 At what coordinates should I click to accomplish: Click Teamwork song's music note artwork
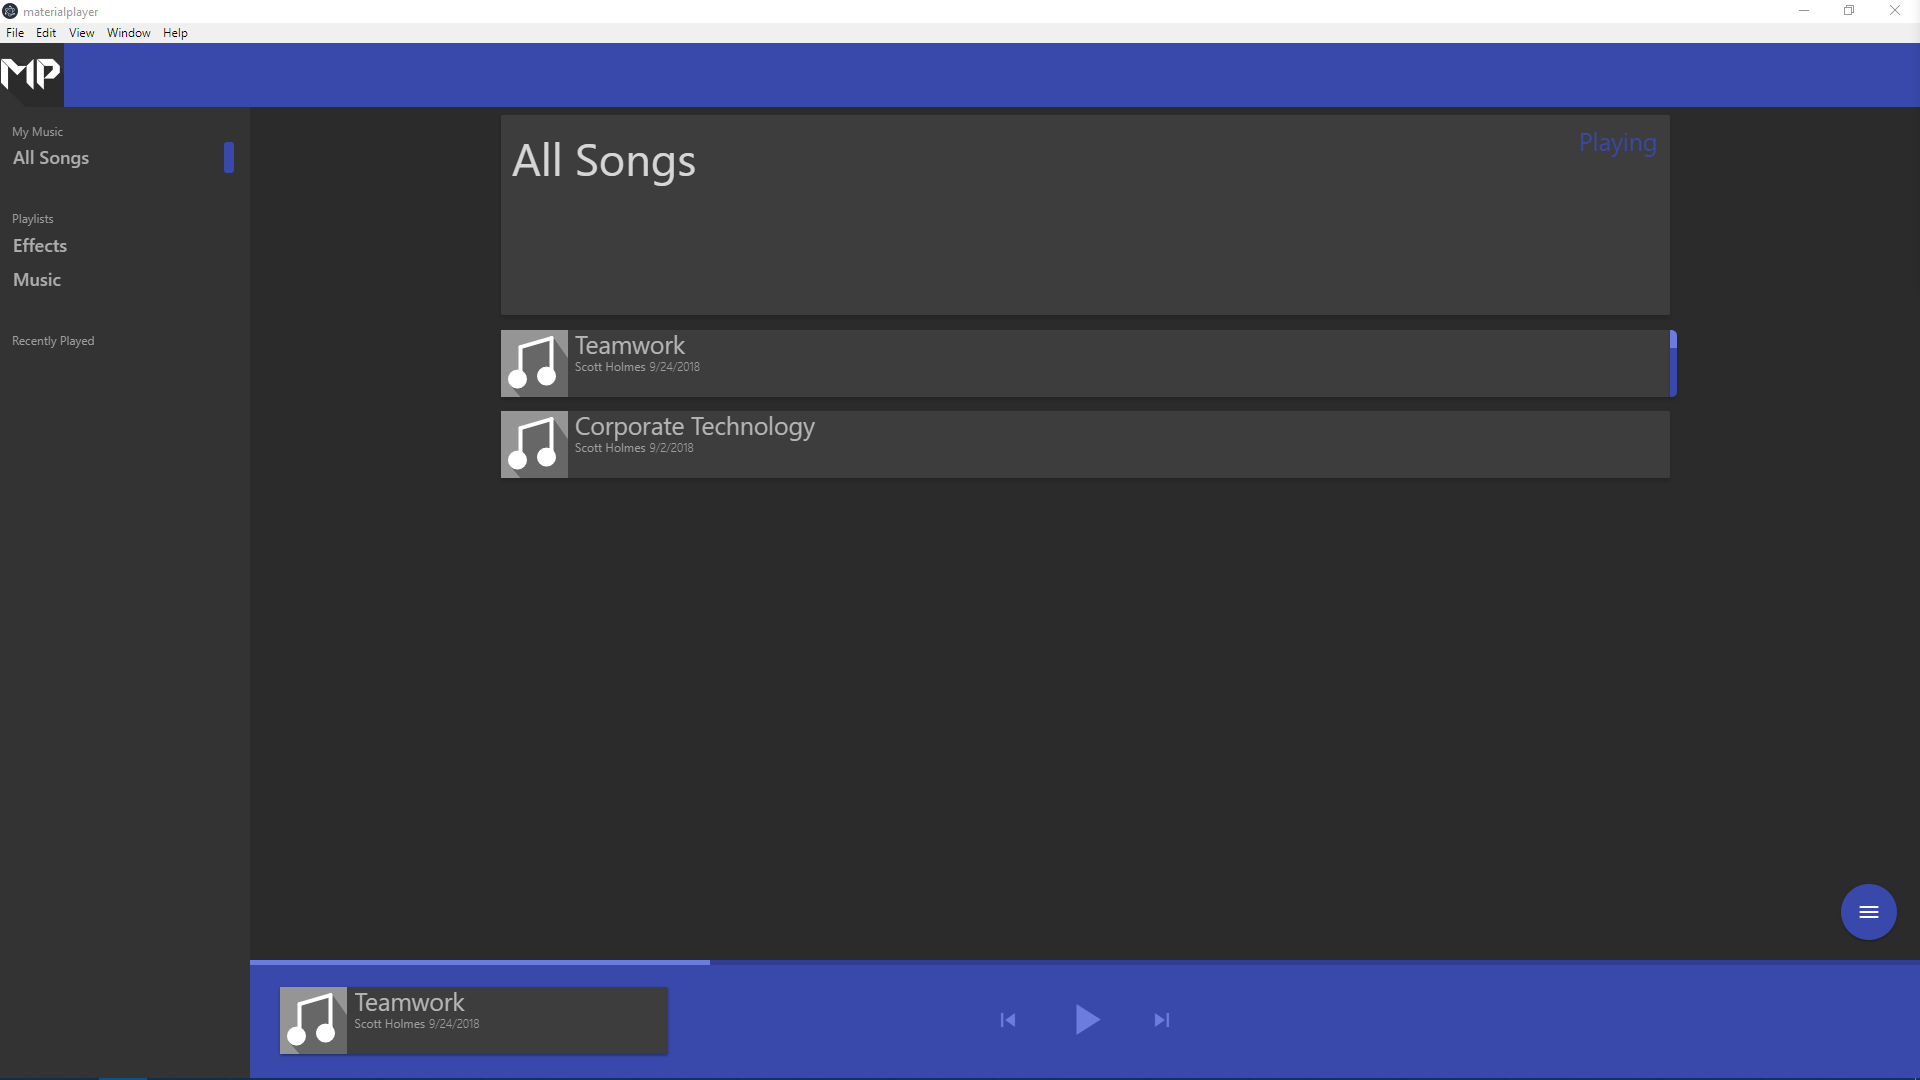[534, 364]
